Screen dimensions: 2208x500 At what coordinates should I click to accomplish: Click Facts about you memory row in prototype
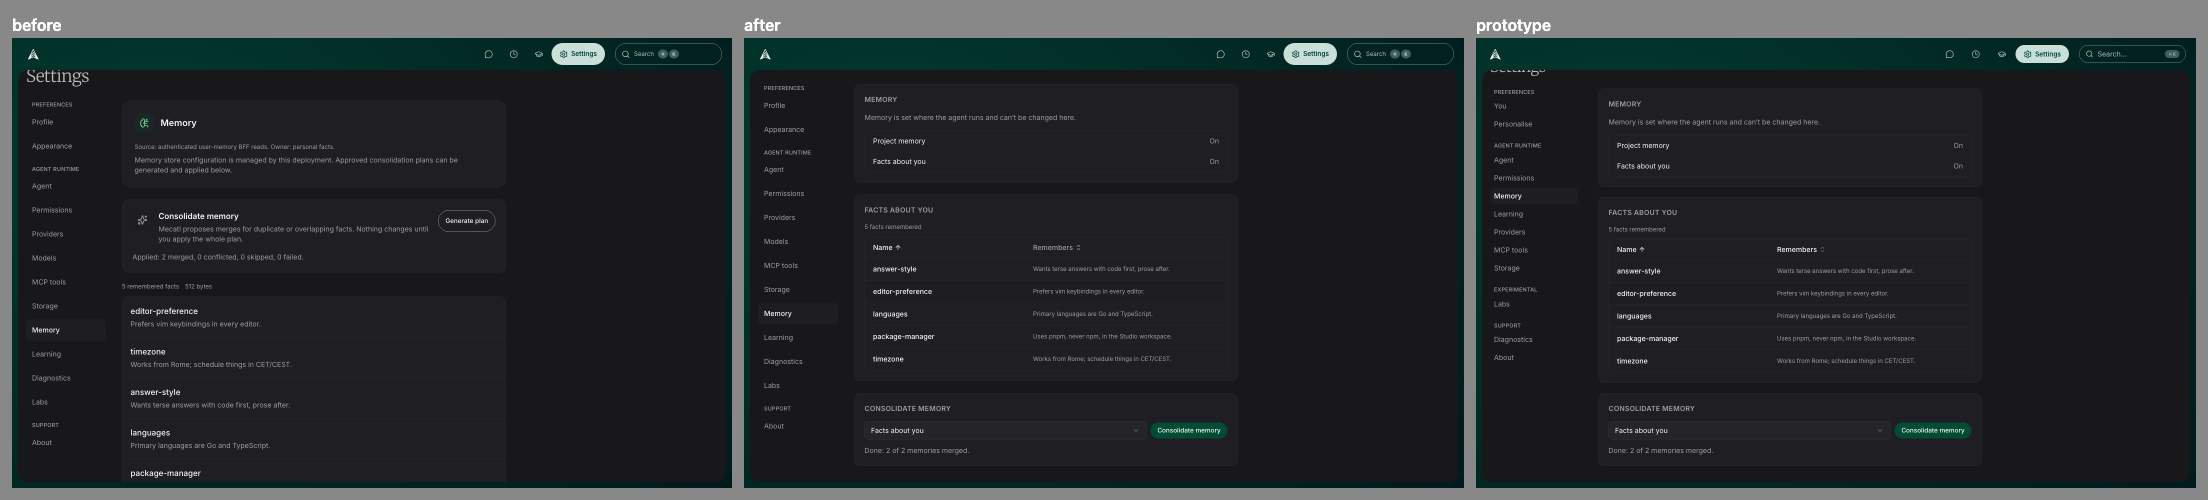(1790, 166)
